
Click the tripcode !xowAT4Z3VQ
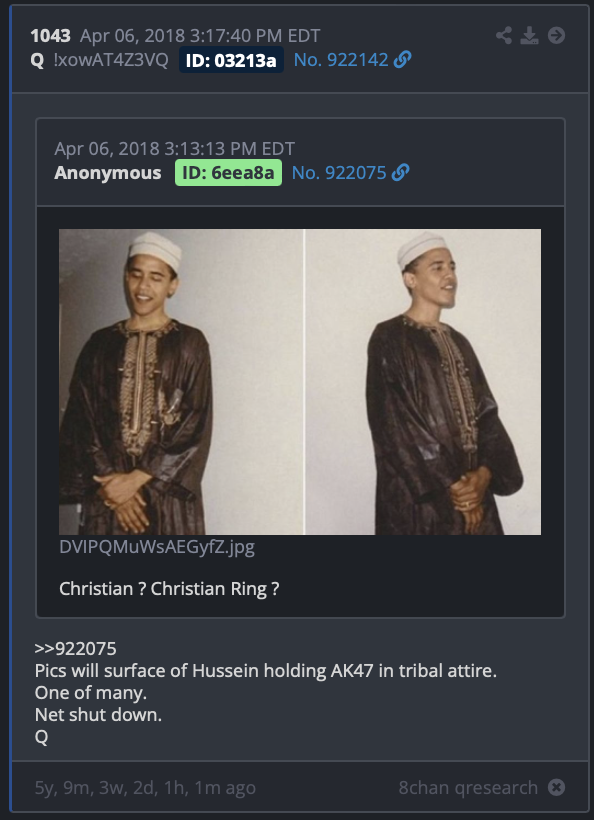click(x=111, y=60)
